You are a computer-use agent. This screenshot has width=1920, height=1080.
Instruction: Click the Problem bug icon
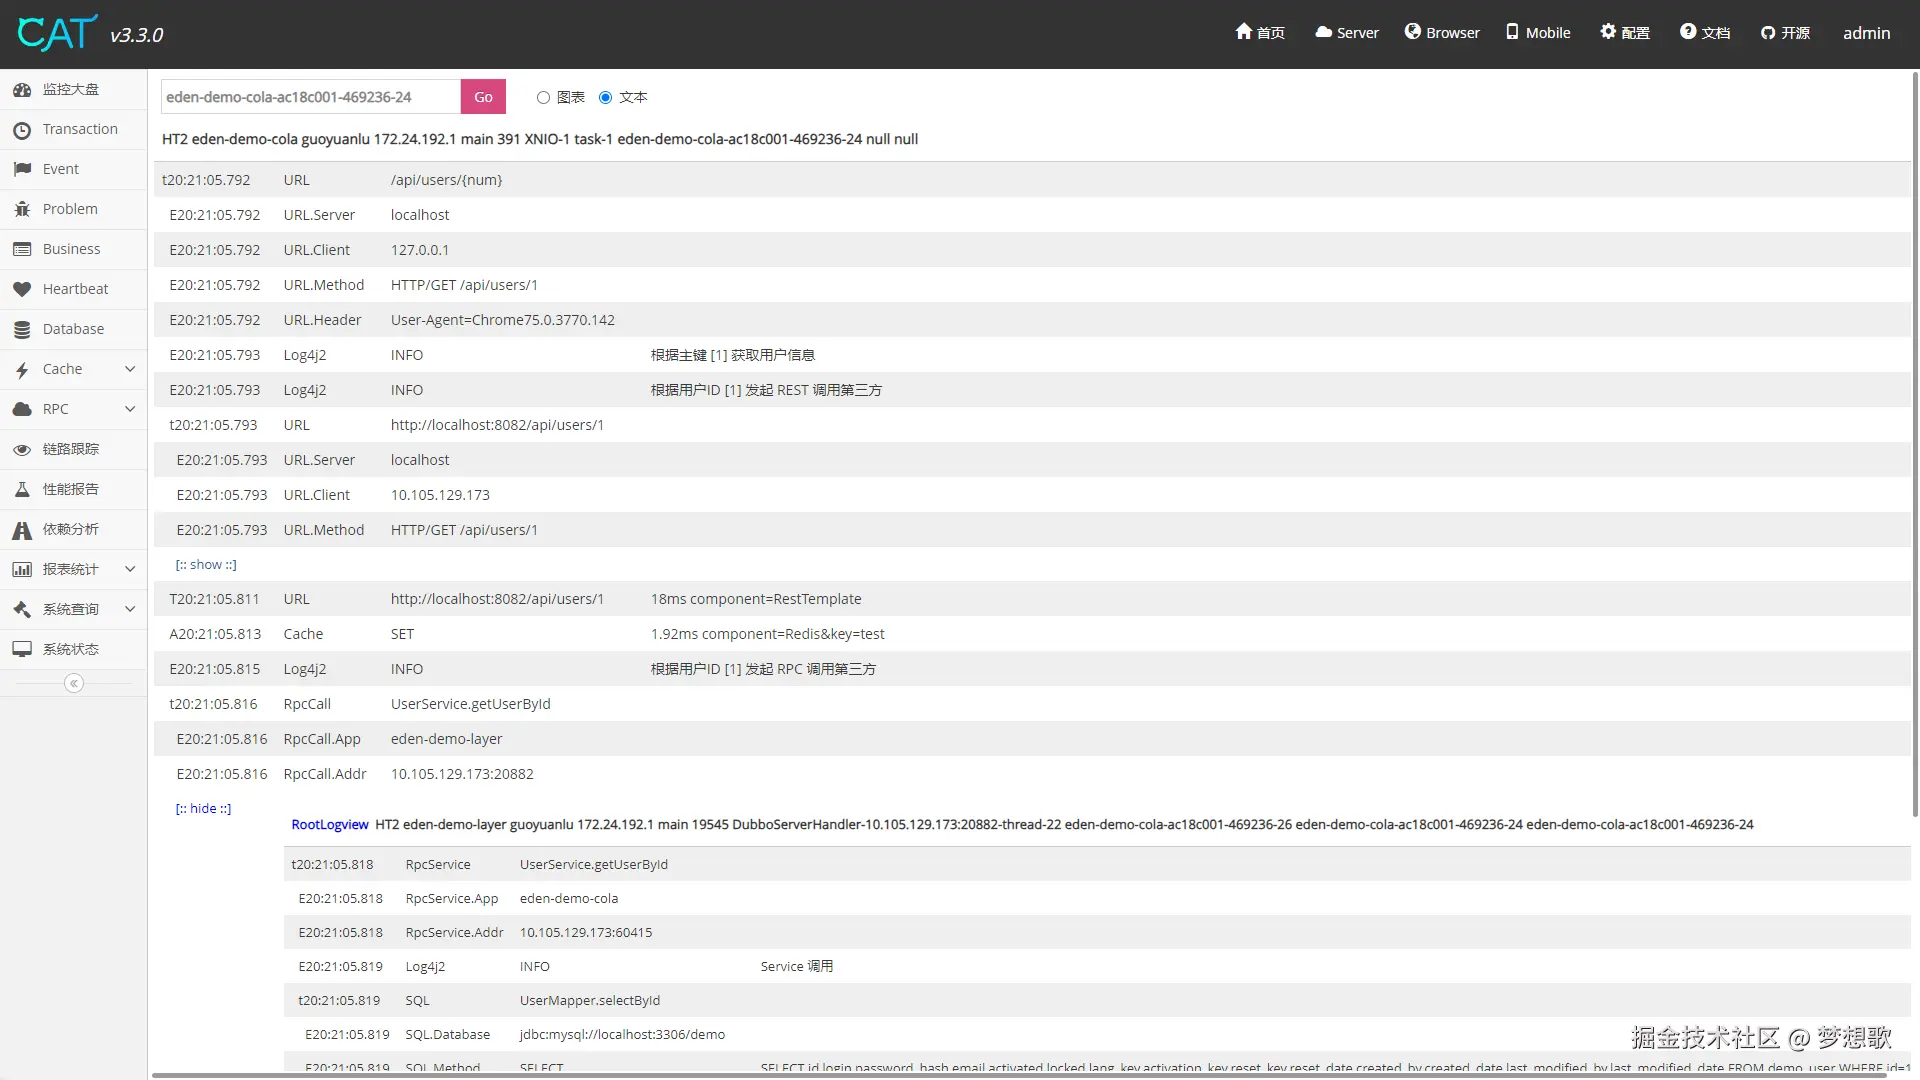pyautogui.click(x=22, y=210)
